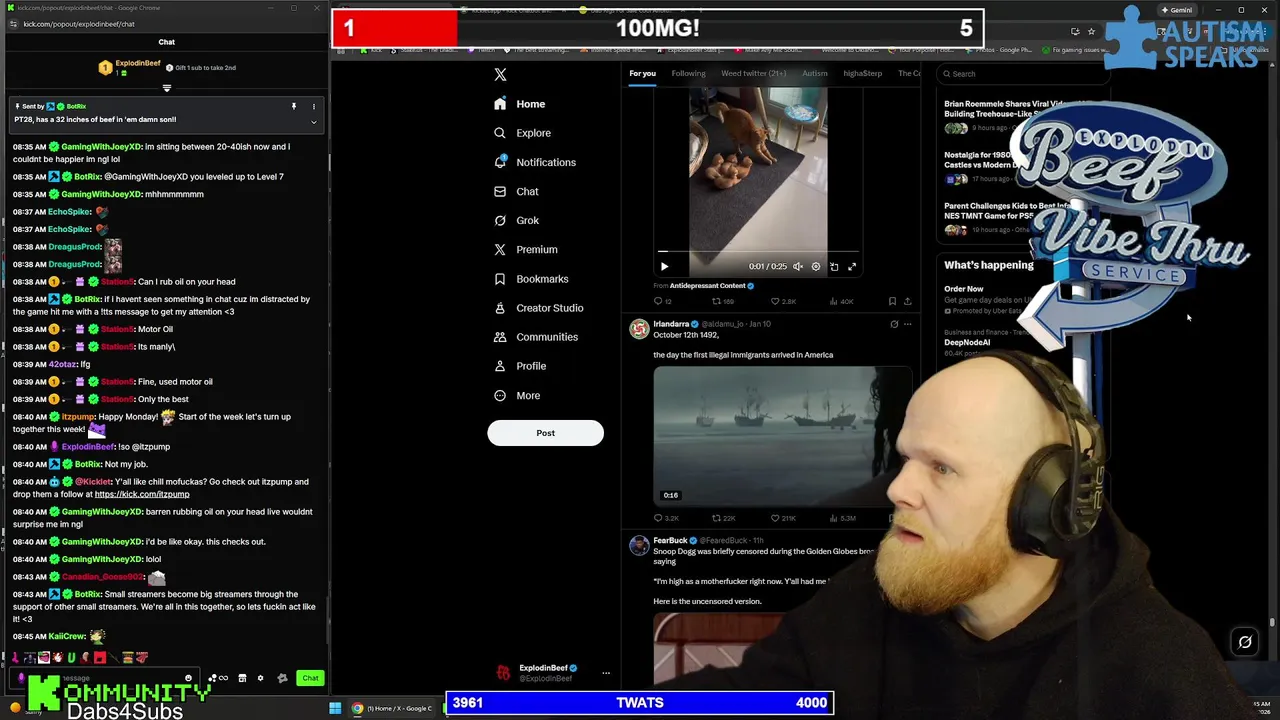1280x720 pixels.
Task: Open more menu on Irlandarra post
Action: pyautogui.click(x=907, y=324)
